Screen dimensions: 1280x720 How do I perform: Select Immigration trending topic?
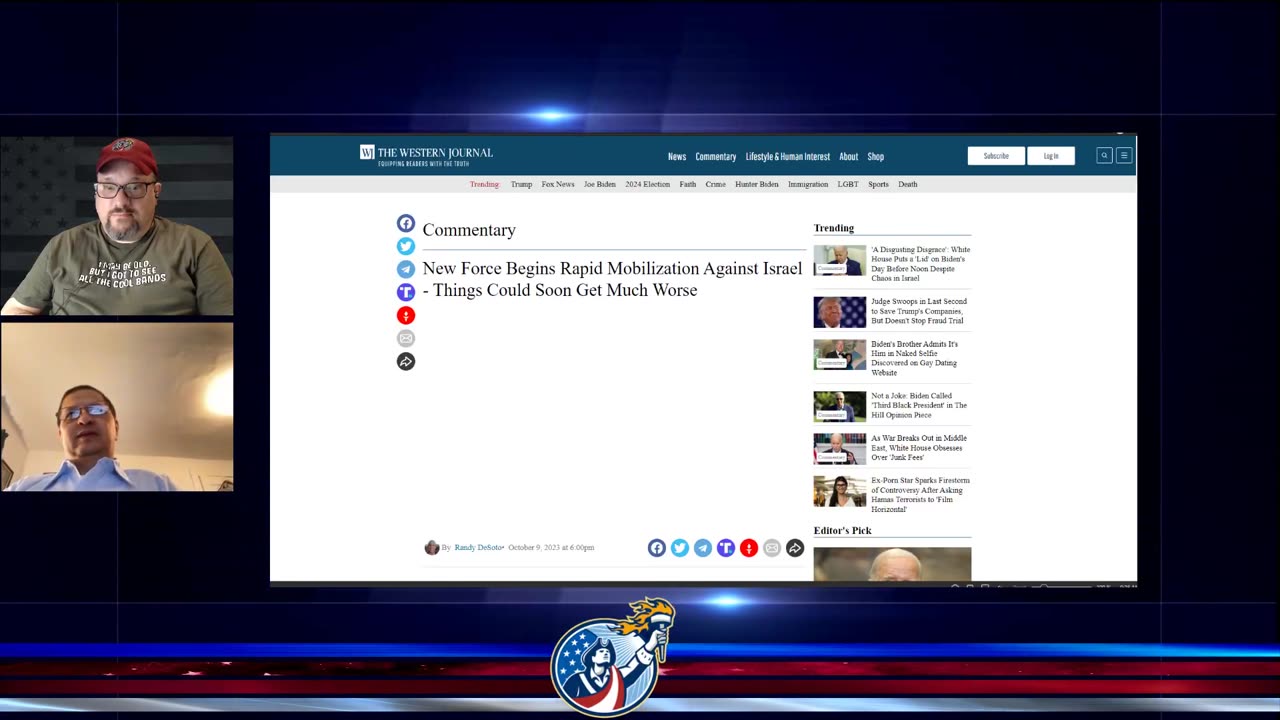pos(808,184)
